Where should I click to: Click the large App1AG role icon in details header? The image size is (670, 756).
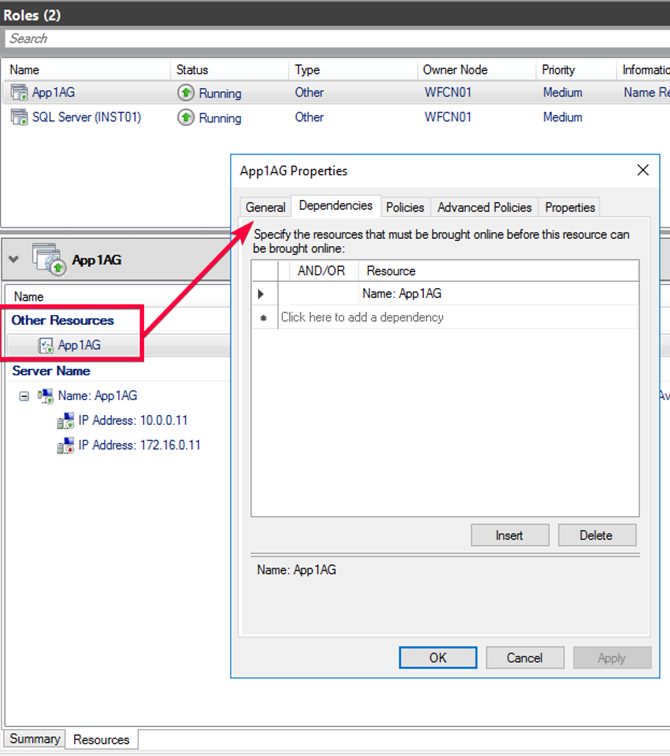49,259
